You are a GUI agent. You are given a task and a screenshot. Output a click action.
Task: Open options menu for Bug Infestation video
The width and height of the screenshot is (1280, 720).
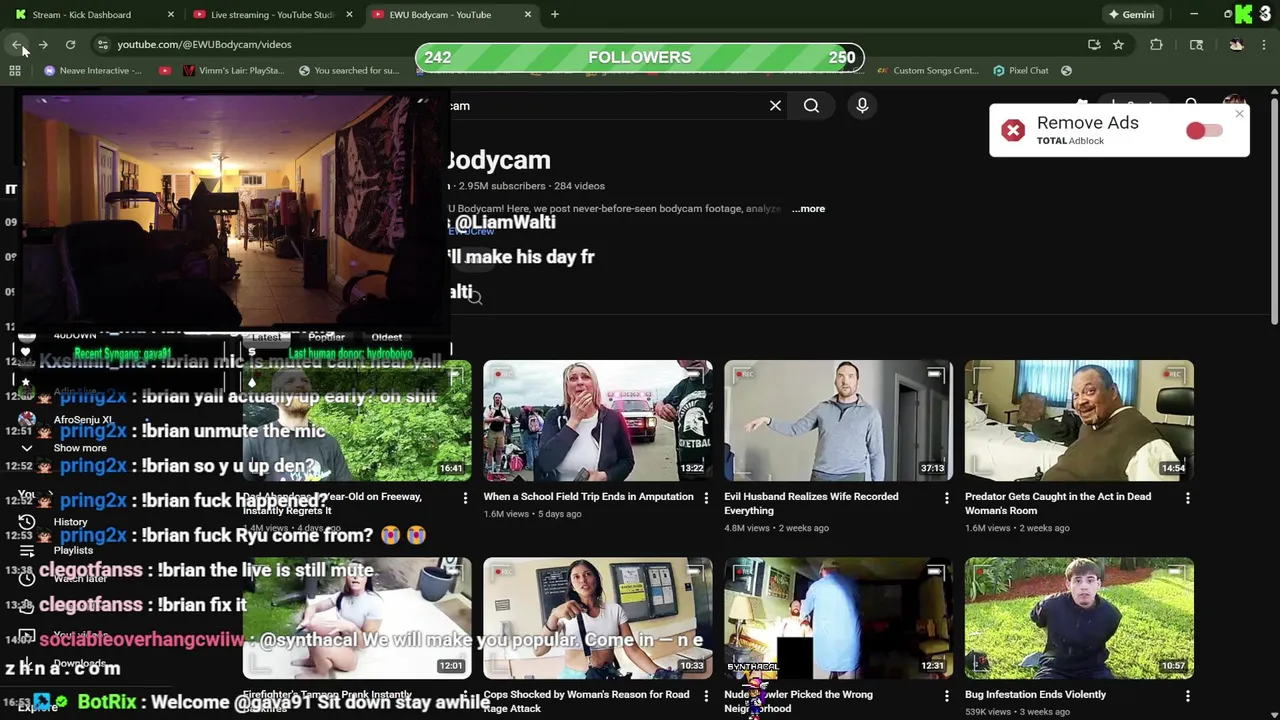[1188, 695]
